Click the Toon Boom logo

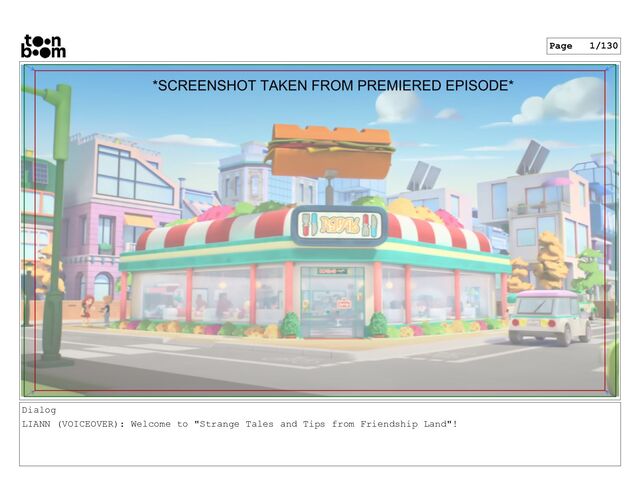(43, 46)
